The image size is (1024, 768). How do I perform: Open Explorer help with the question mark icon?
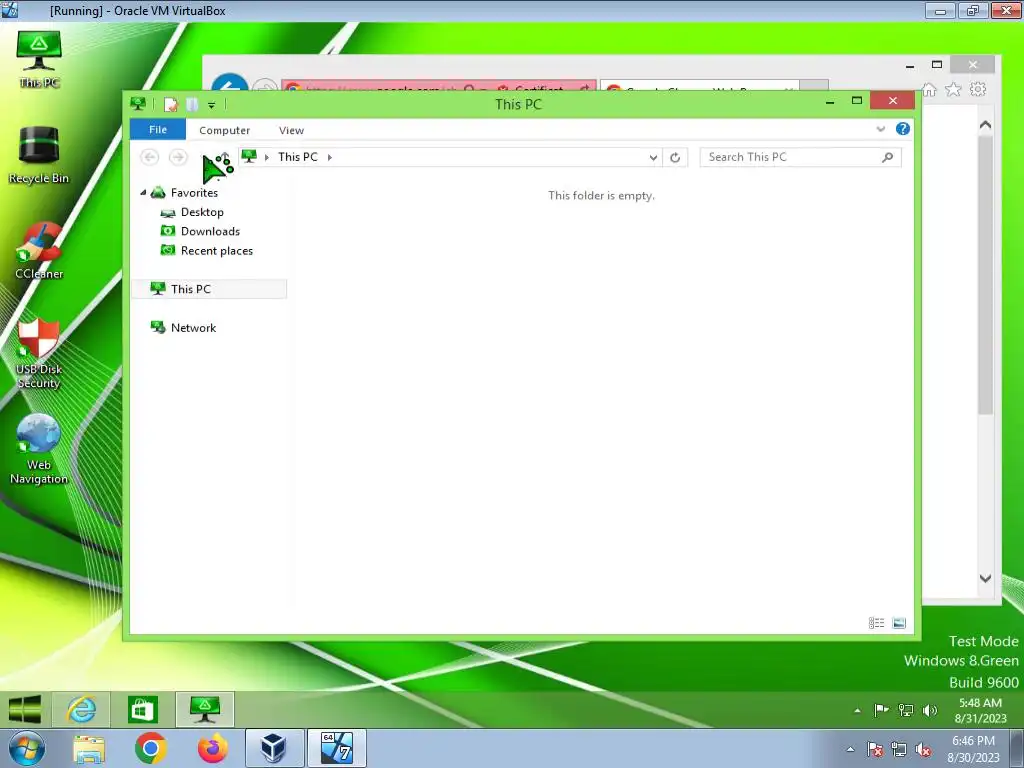903,129
